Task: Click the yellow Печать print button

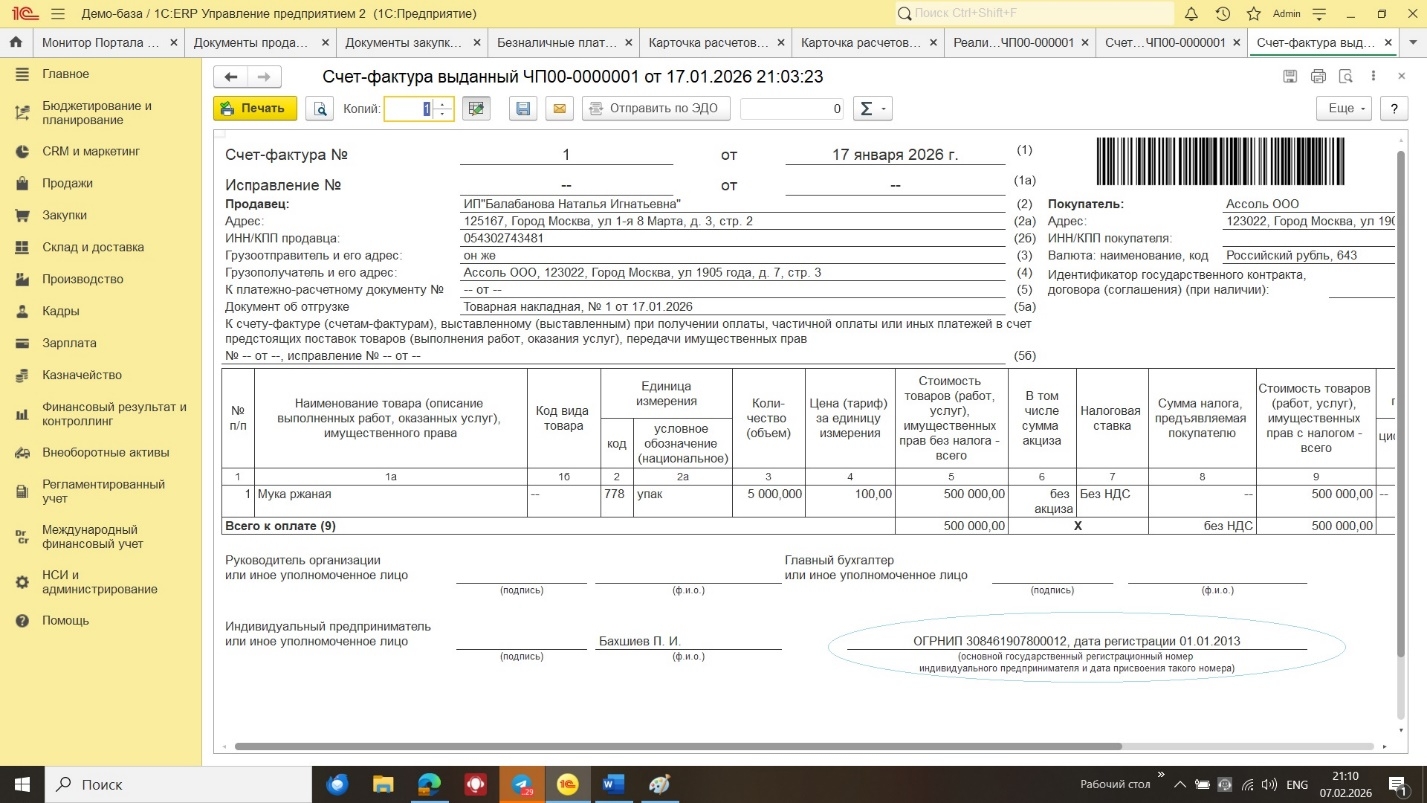Action: click(x=254, y=109)
